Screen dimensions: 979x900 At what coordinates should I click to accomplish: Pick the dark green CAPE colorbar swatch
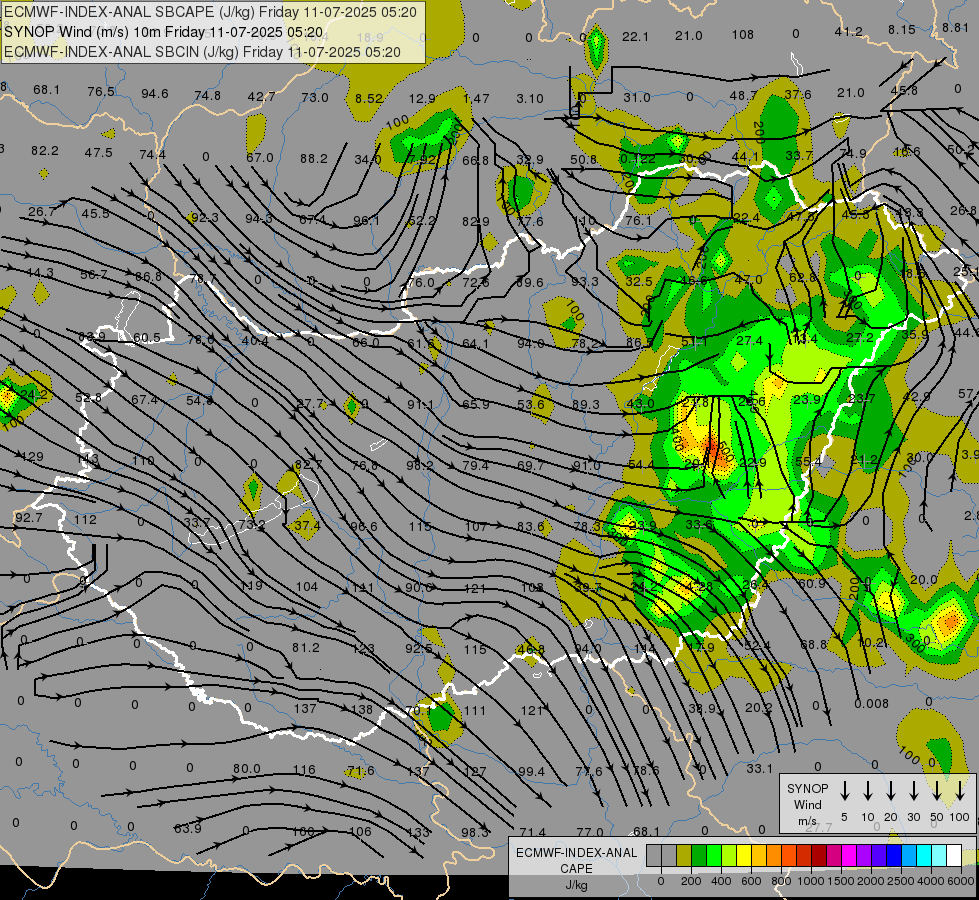click(699, 855)
